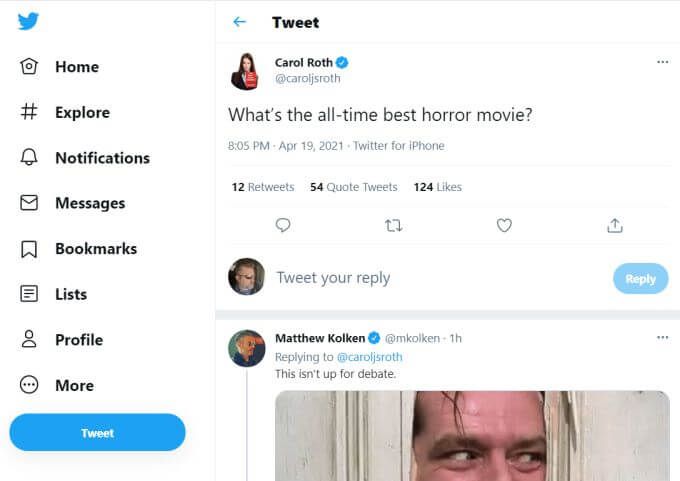The width and height of the screenshot is (680, 481).
Task: Open Messages from the sidebar
Action: pyautogui.click(x=72, y=203)
